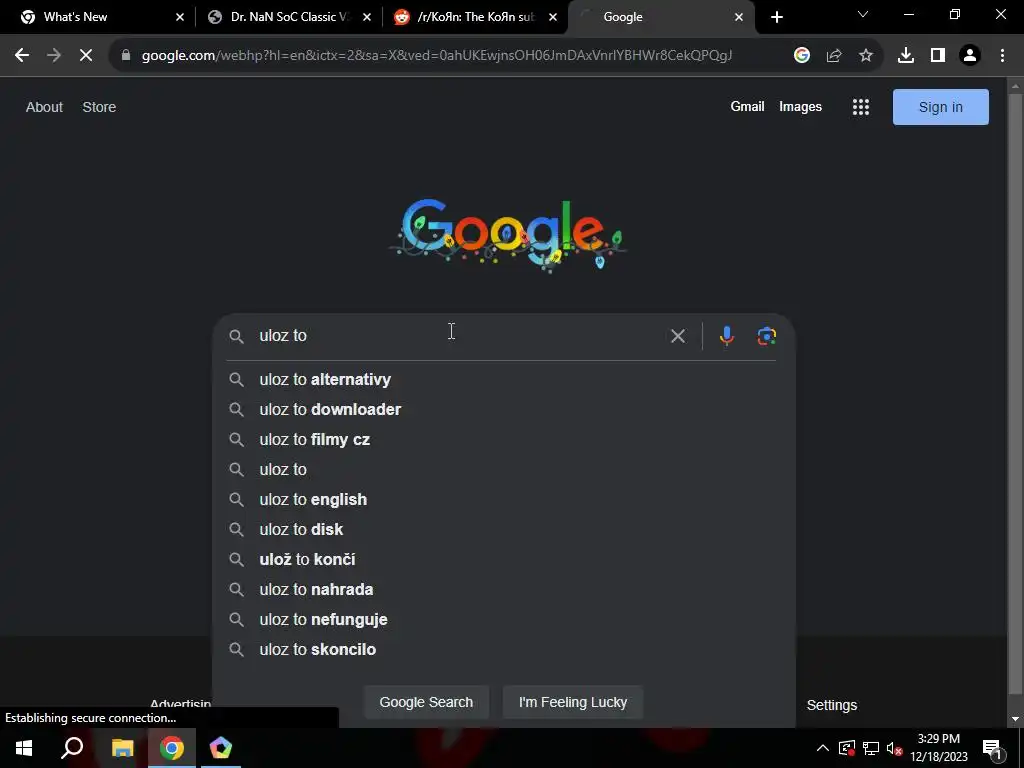The width and height of the screenshot is (1024, 768).
Task: Close the KoЯn subreddit tab
Action: coord(553,17)
